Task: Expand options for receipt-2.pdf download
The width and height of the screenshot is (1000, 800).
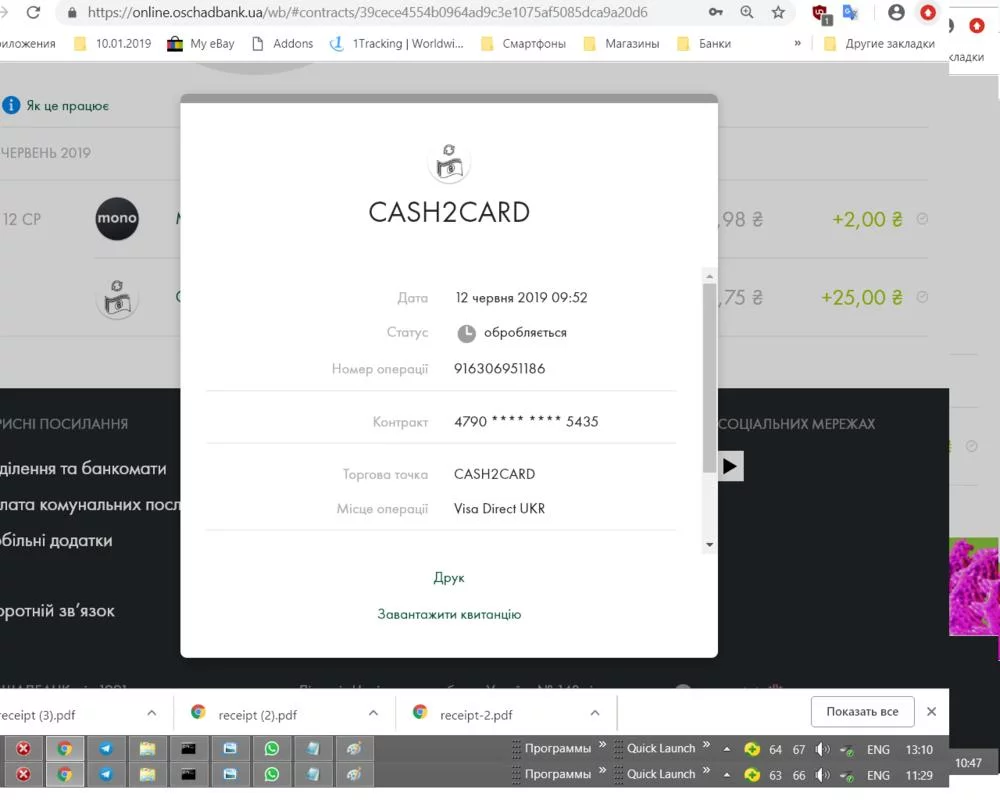Action: [x=595, y=713]
